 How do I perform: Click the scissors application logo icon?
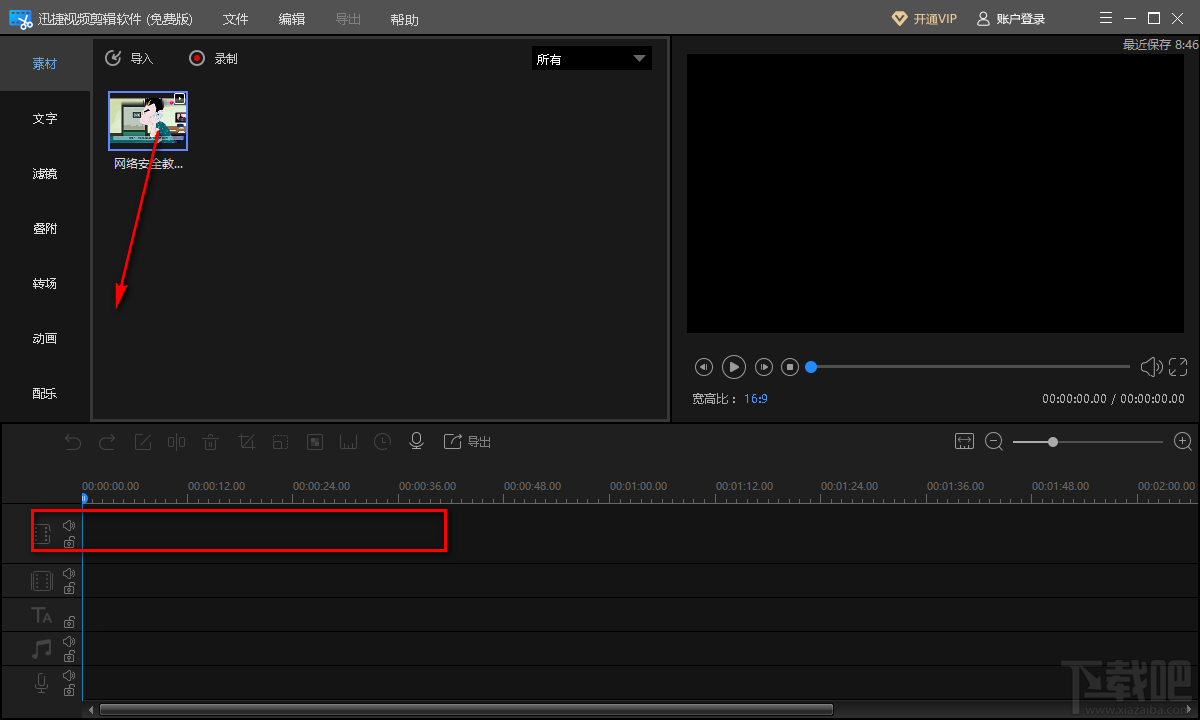(x=20, y=19)
